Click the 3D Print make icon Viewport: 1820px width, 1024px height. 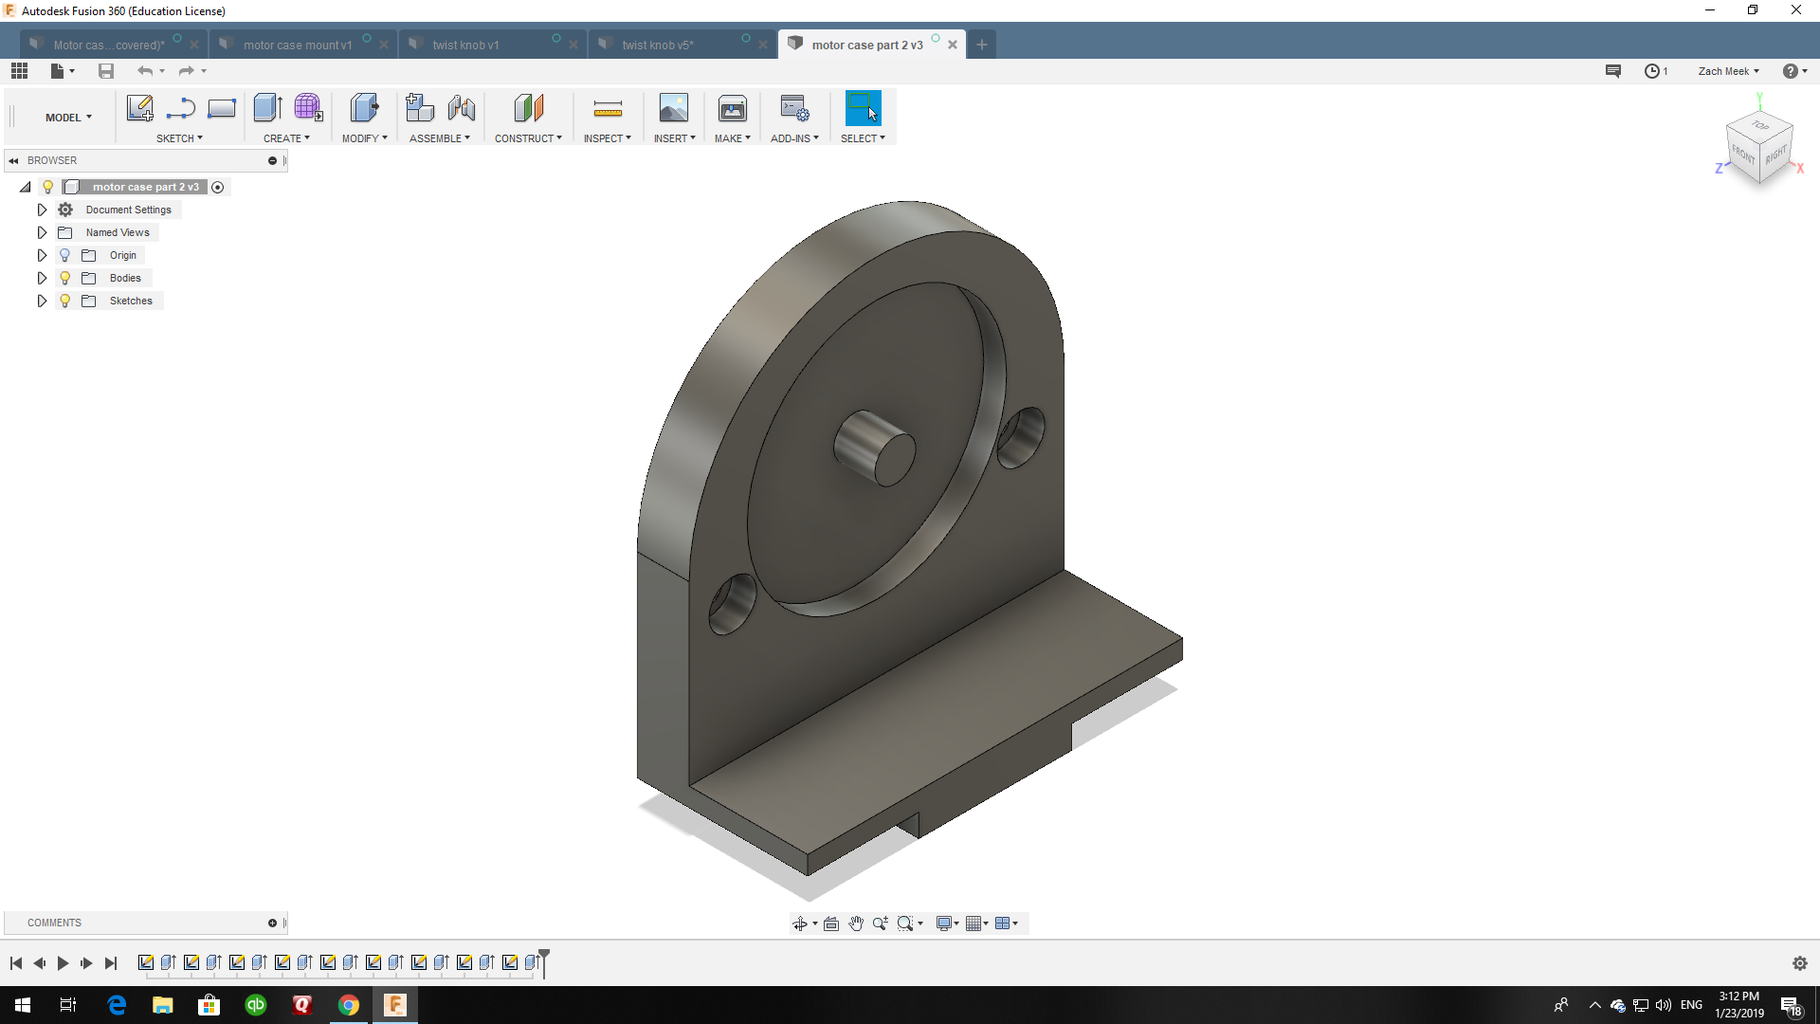(x=732, y=108)
